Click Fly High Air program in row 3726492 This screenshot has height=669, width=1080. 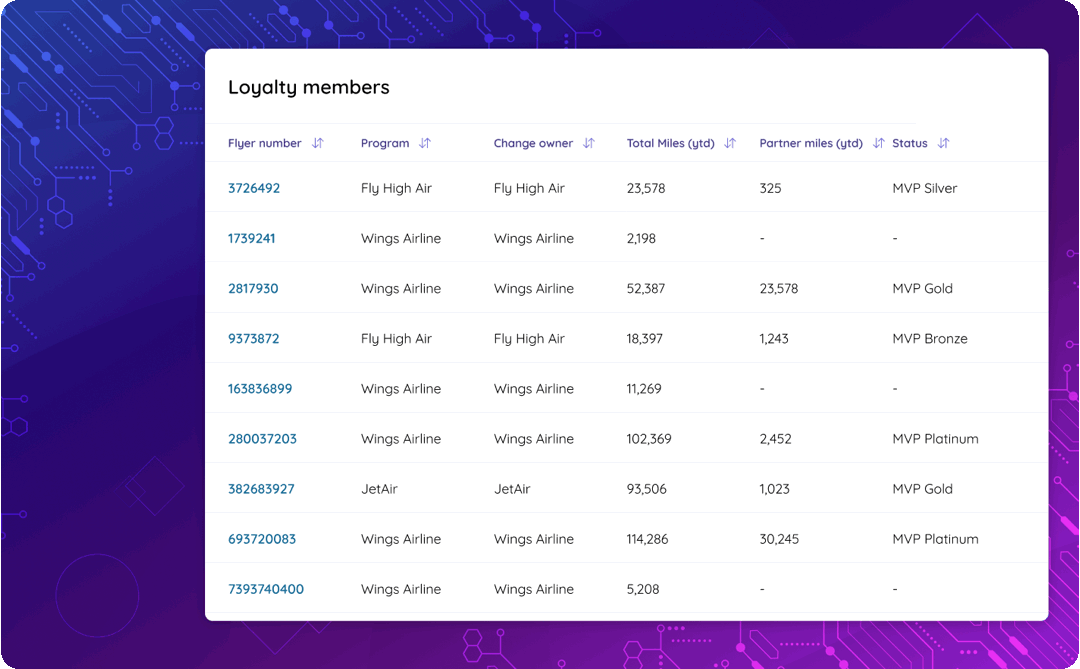pos(396,188)
